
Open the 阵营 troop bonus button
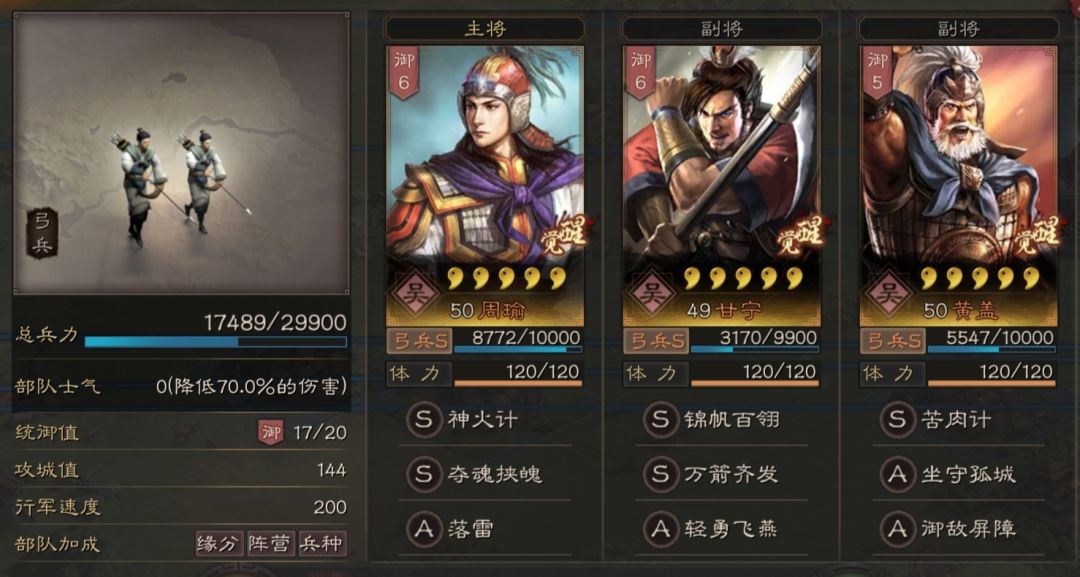[270, 543]
